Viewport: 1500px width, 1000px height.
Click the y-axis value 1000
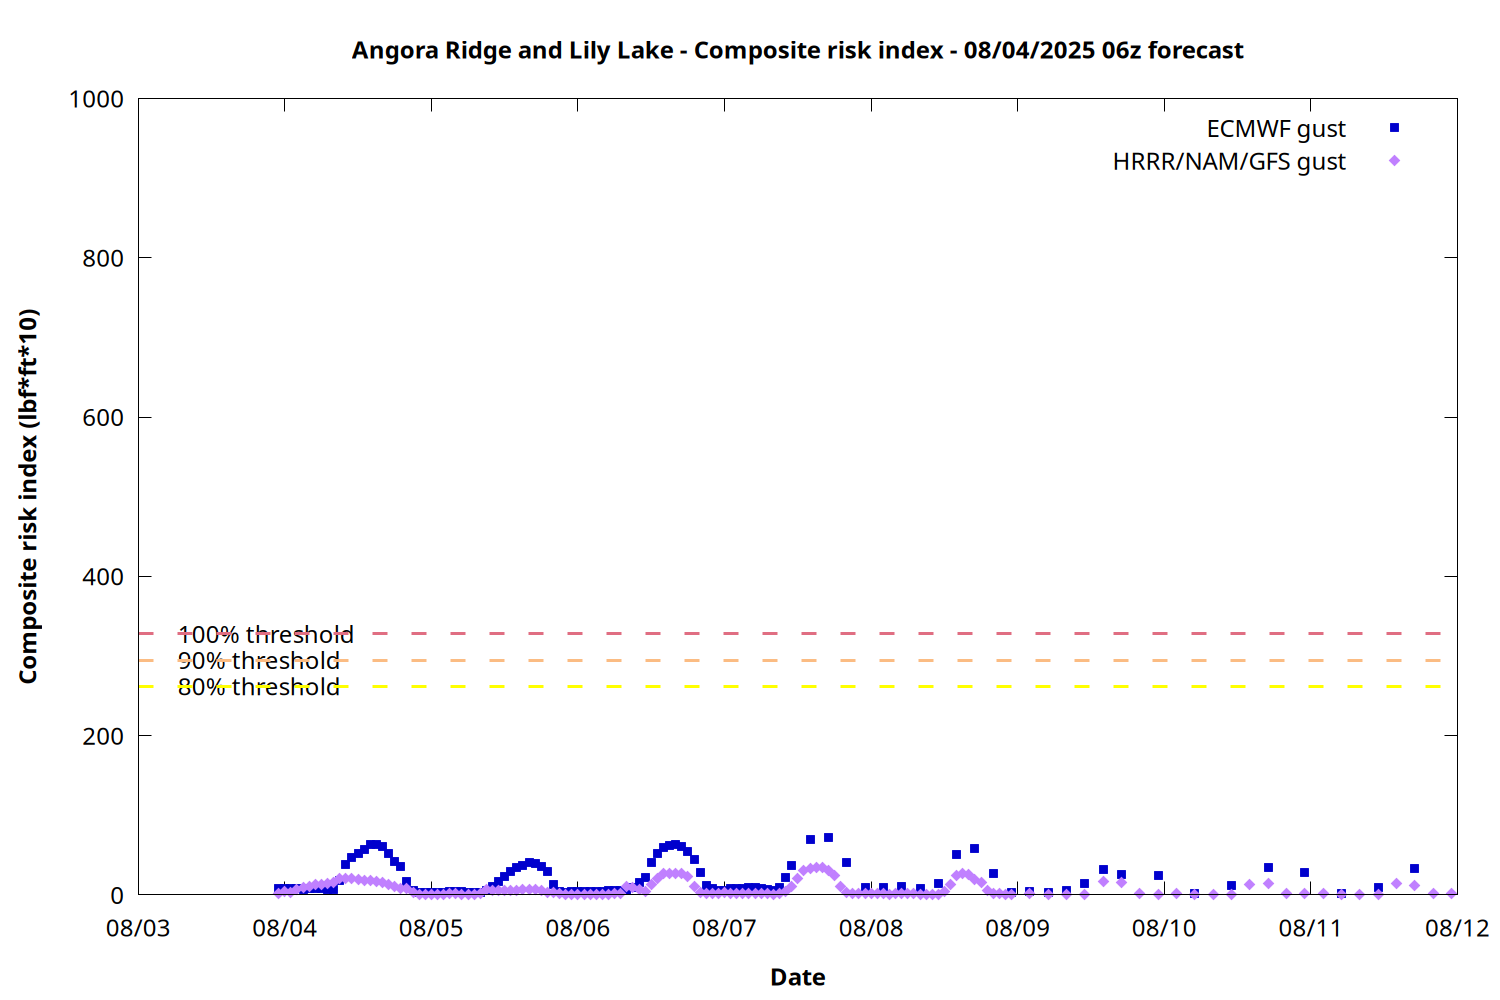96,99
